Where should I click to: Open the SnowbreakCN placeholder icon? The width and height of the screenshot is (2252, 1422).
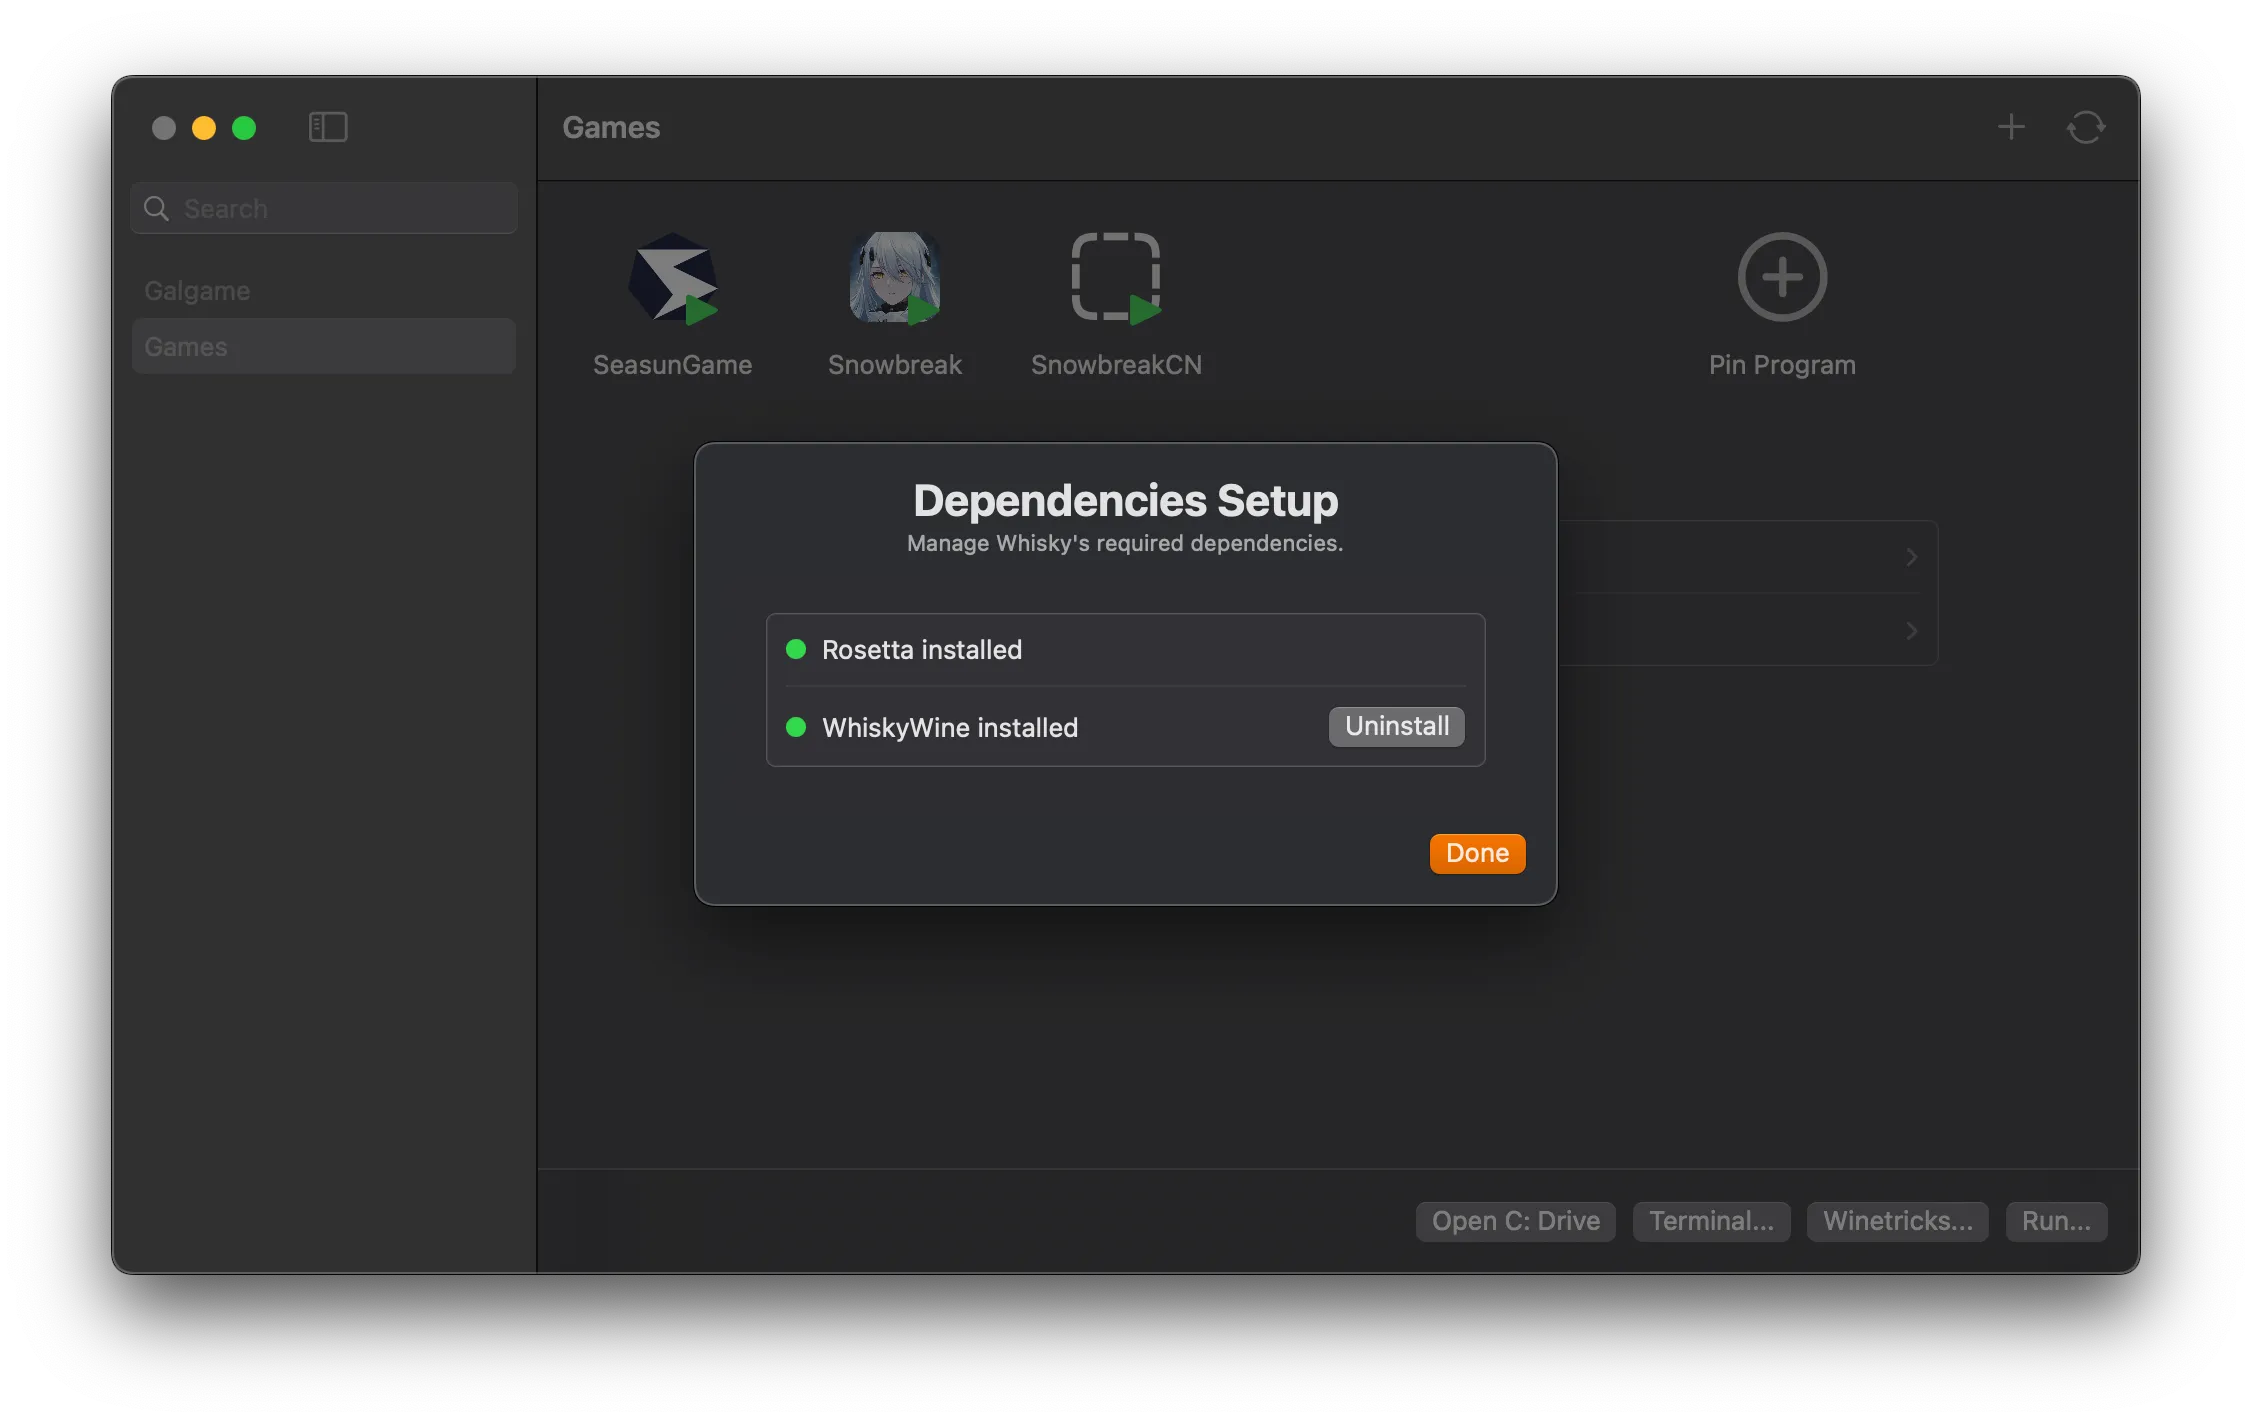click(1115, 277)
